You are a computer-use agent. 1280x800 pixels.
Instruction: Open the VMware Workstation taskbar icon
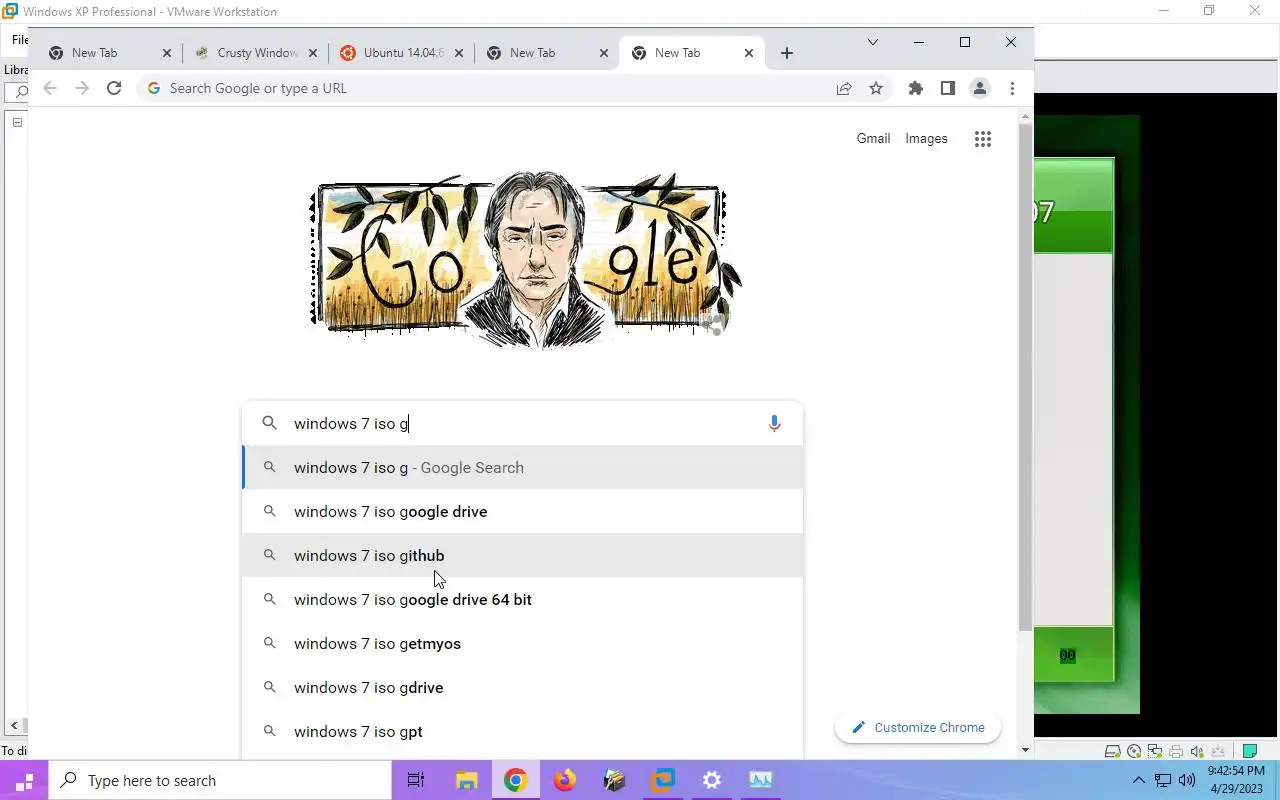point(662,781)
